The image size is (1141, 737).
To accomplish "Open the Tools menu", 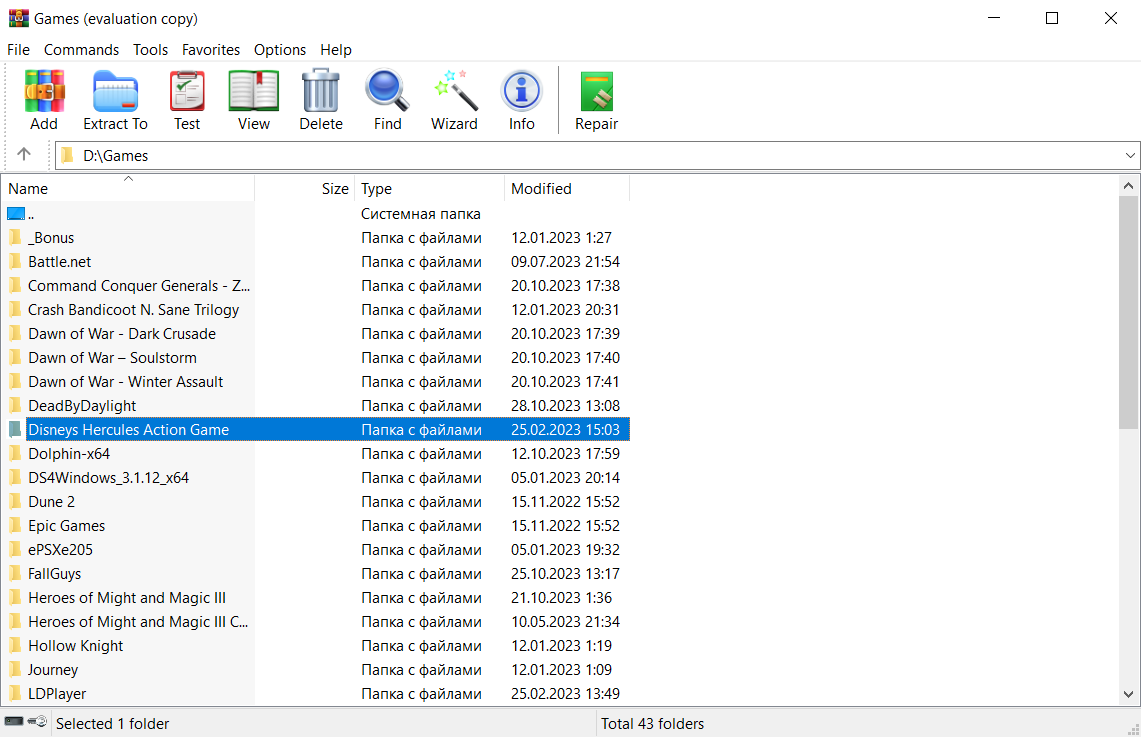I will coord(150,49).
